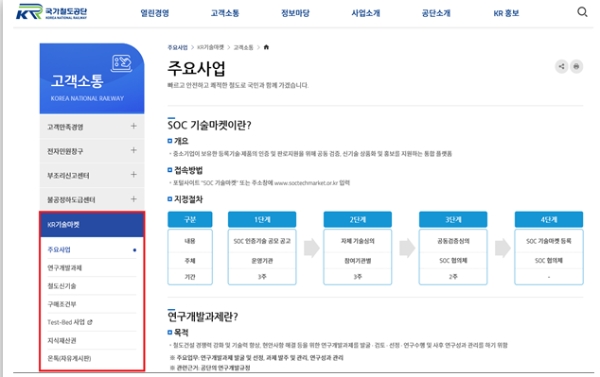Click the 개요 subheading
Image resolution: width=600 pixels, height=377 pixels.
(181, 141)
